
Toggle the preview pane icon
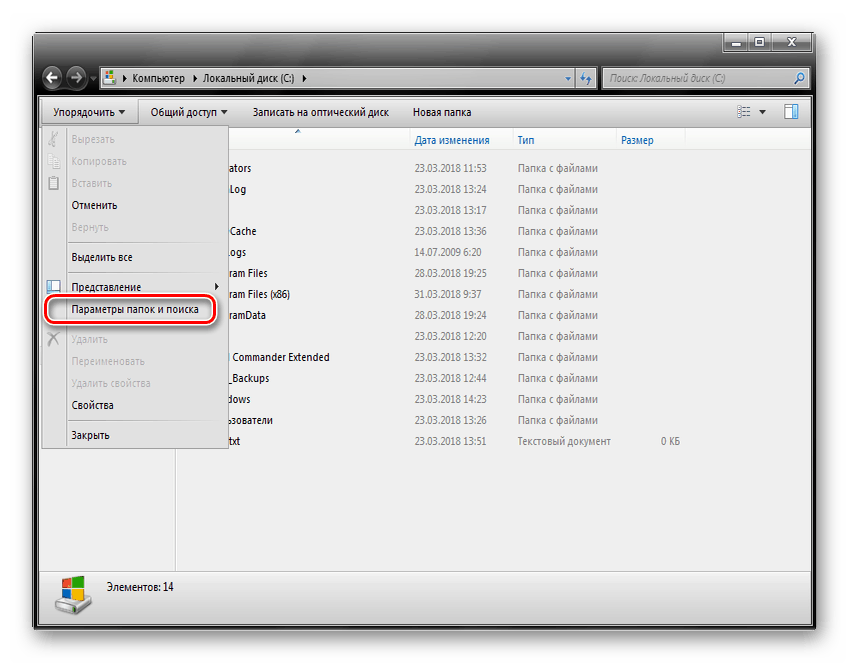pos(791,112)
